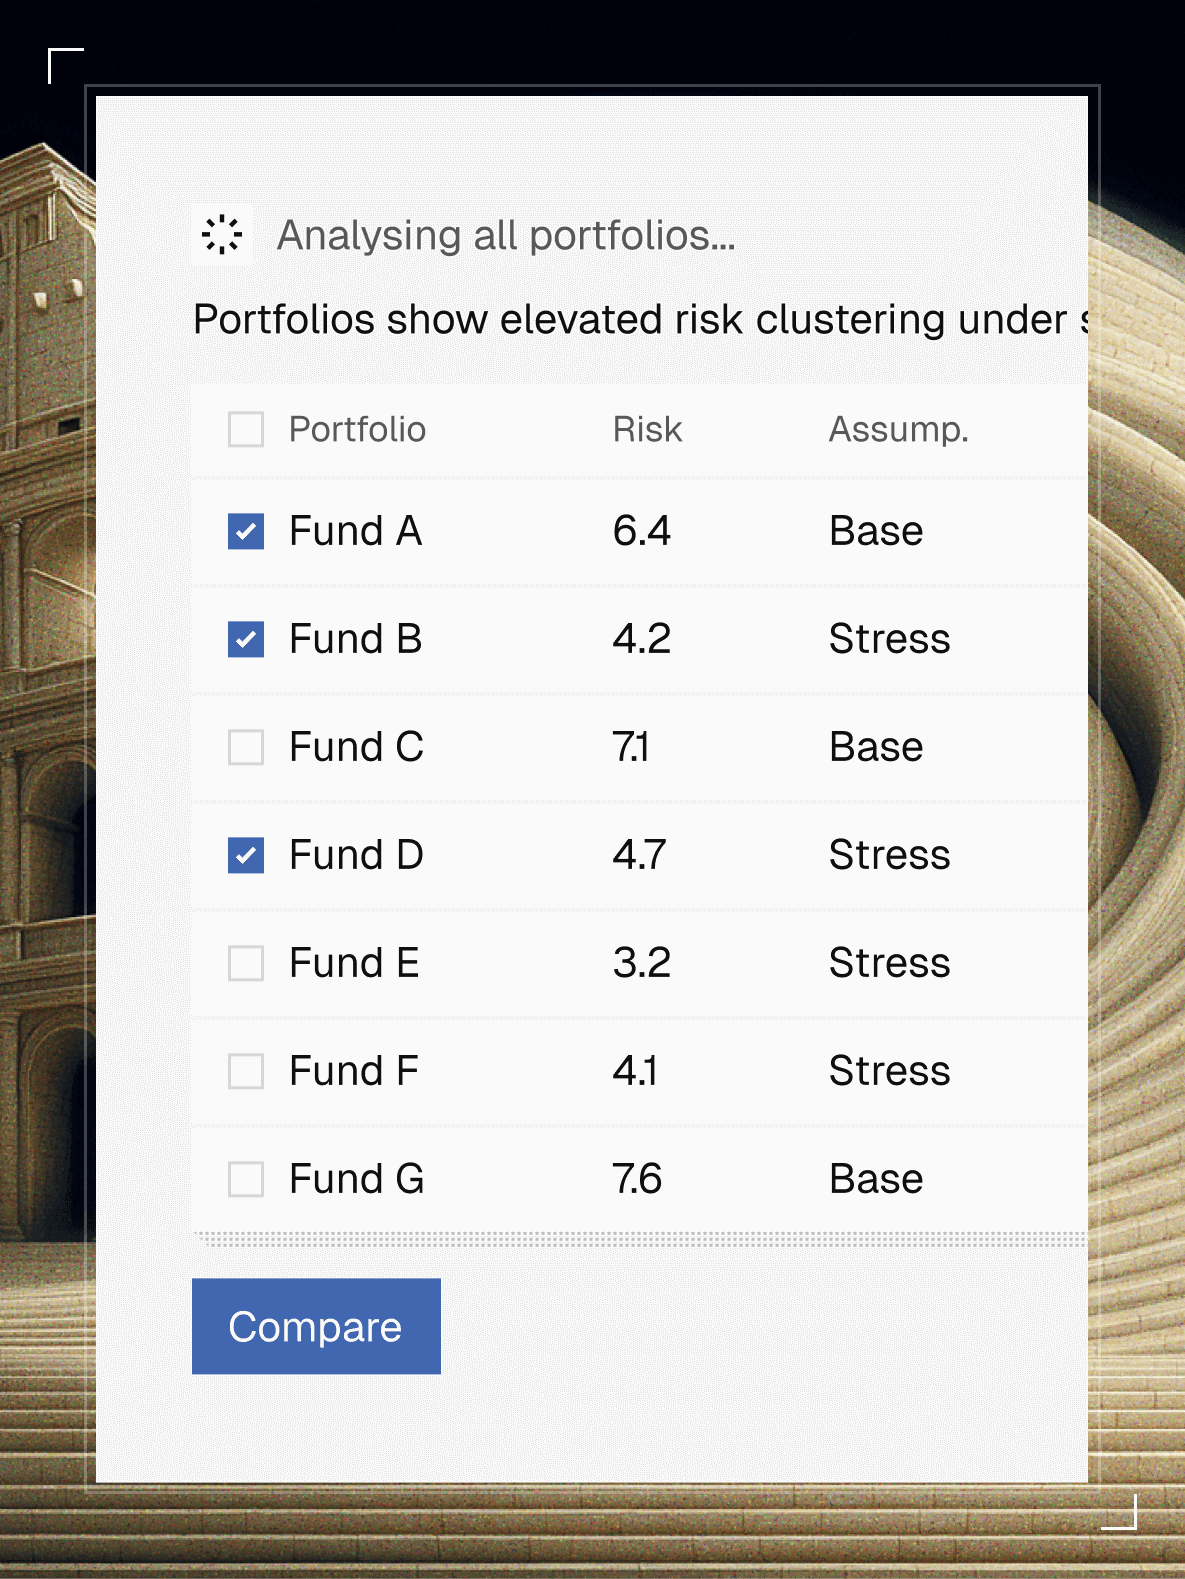Click Fund F's Stress assumption cell
This screenshot has height=1579, width=1185.
point(889,1071)
